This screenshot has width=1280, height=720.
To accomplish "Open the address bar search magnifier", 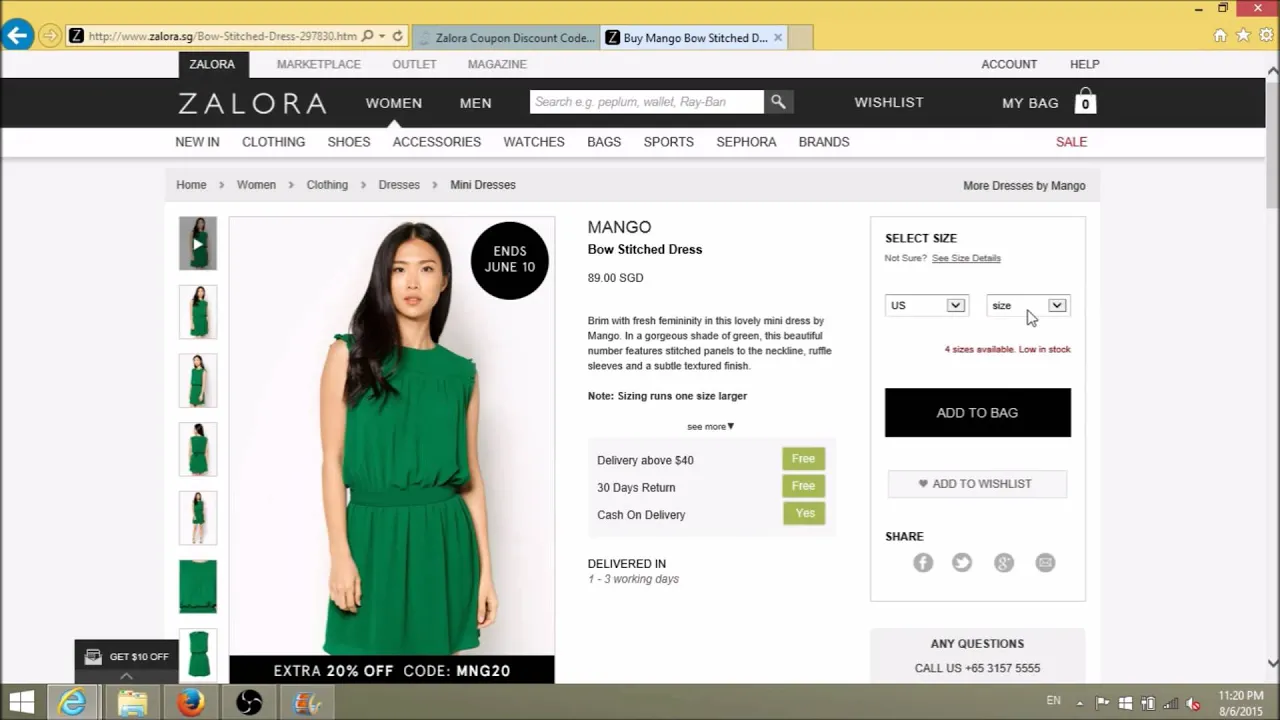I will coord(368,36).
